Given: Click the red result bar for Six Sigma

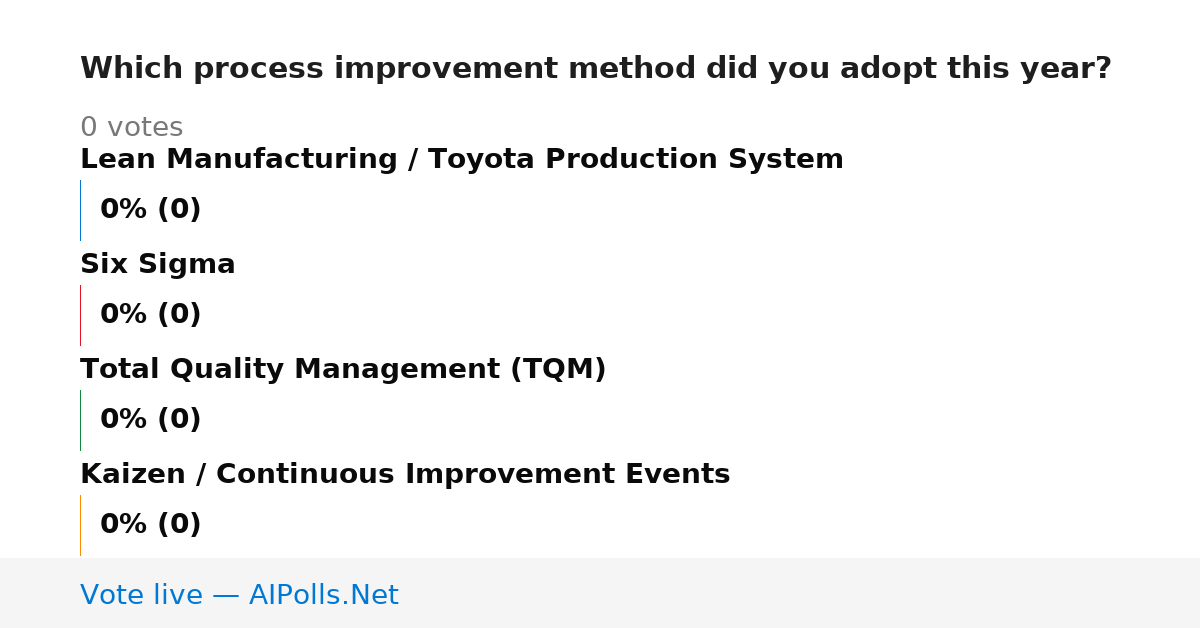Looking at the screenshot, I should (80, 315).
